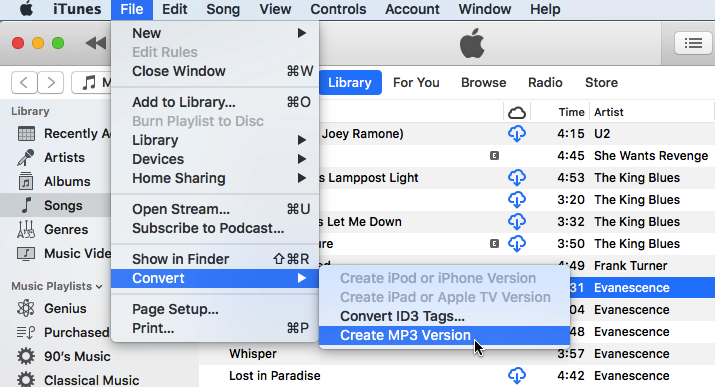Click explicit badge on the 3:50 row
The height and width of the screenshot is (387, 715).
494,244
